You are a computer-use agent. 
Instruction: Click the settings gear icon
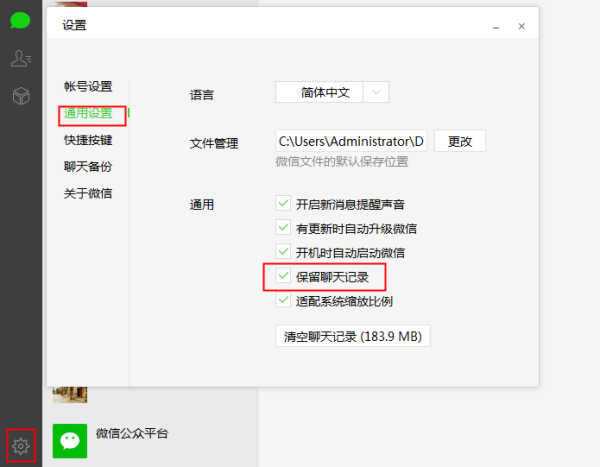tap(21, 446)
